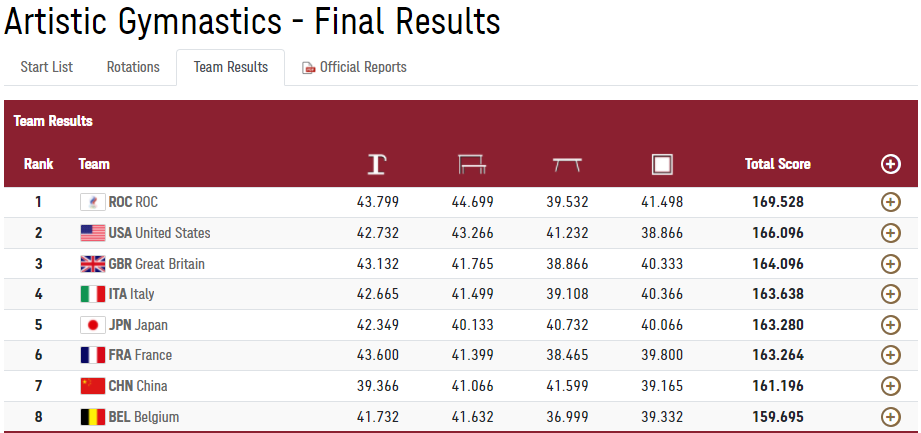
Task: Click the vault apparatus icon in header
Action: [x=377, y=164]
